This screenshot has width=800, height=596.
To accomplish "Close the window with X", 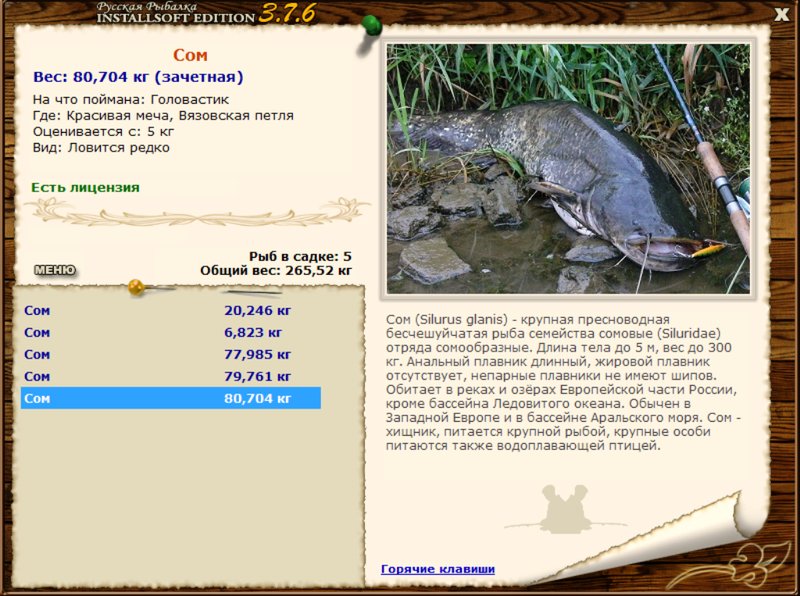I will point(782,14).
